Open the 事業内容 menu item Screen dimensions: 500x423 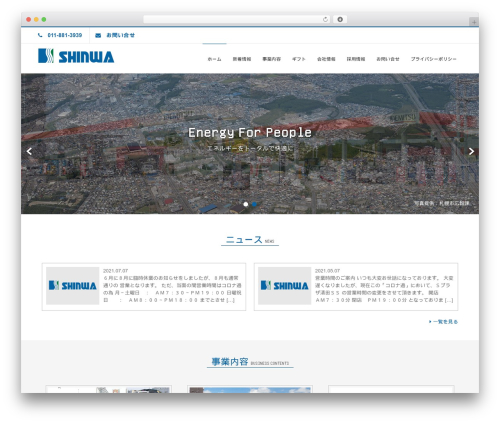(x=271, y=59)
